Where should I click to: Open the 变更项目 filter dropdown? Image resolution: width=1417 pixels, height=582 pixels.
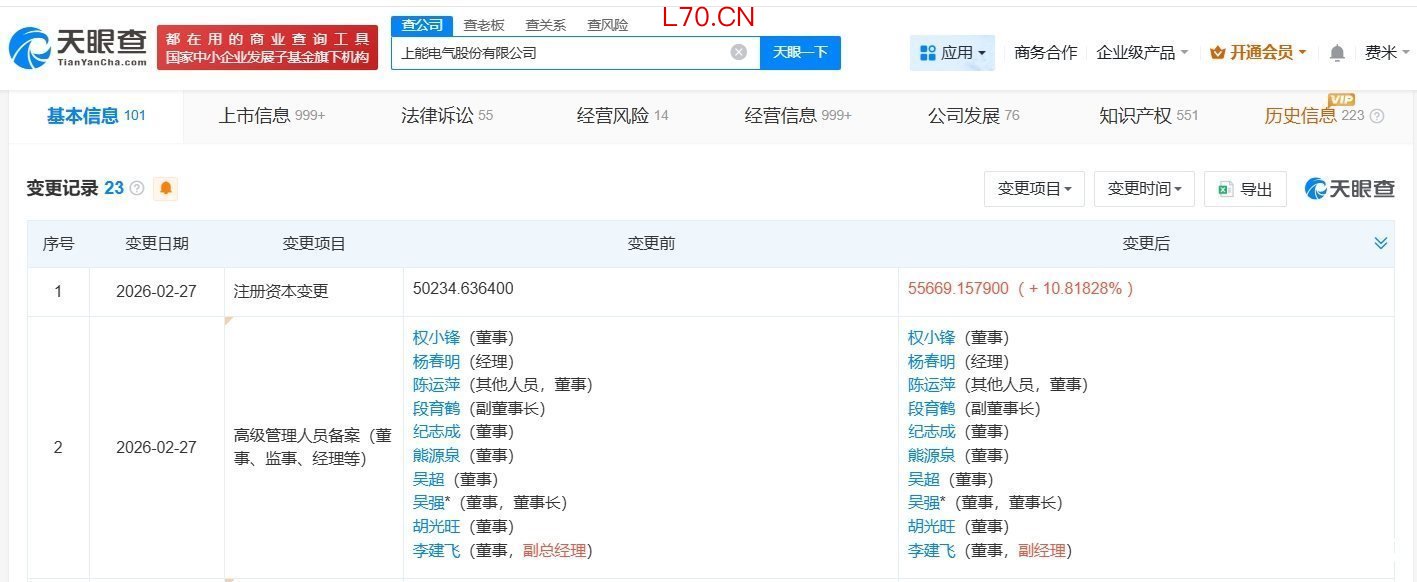1034,188
